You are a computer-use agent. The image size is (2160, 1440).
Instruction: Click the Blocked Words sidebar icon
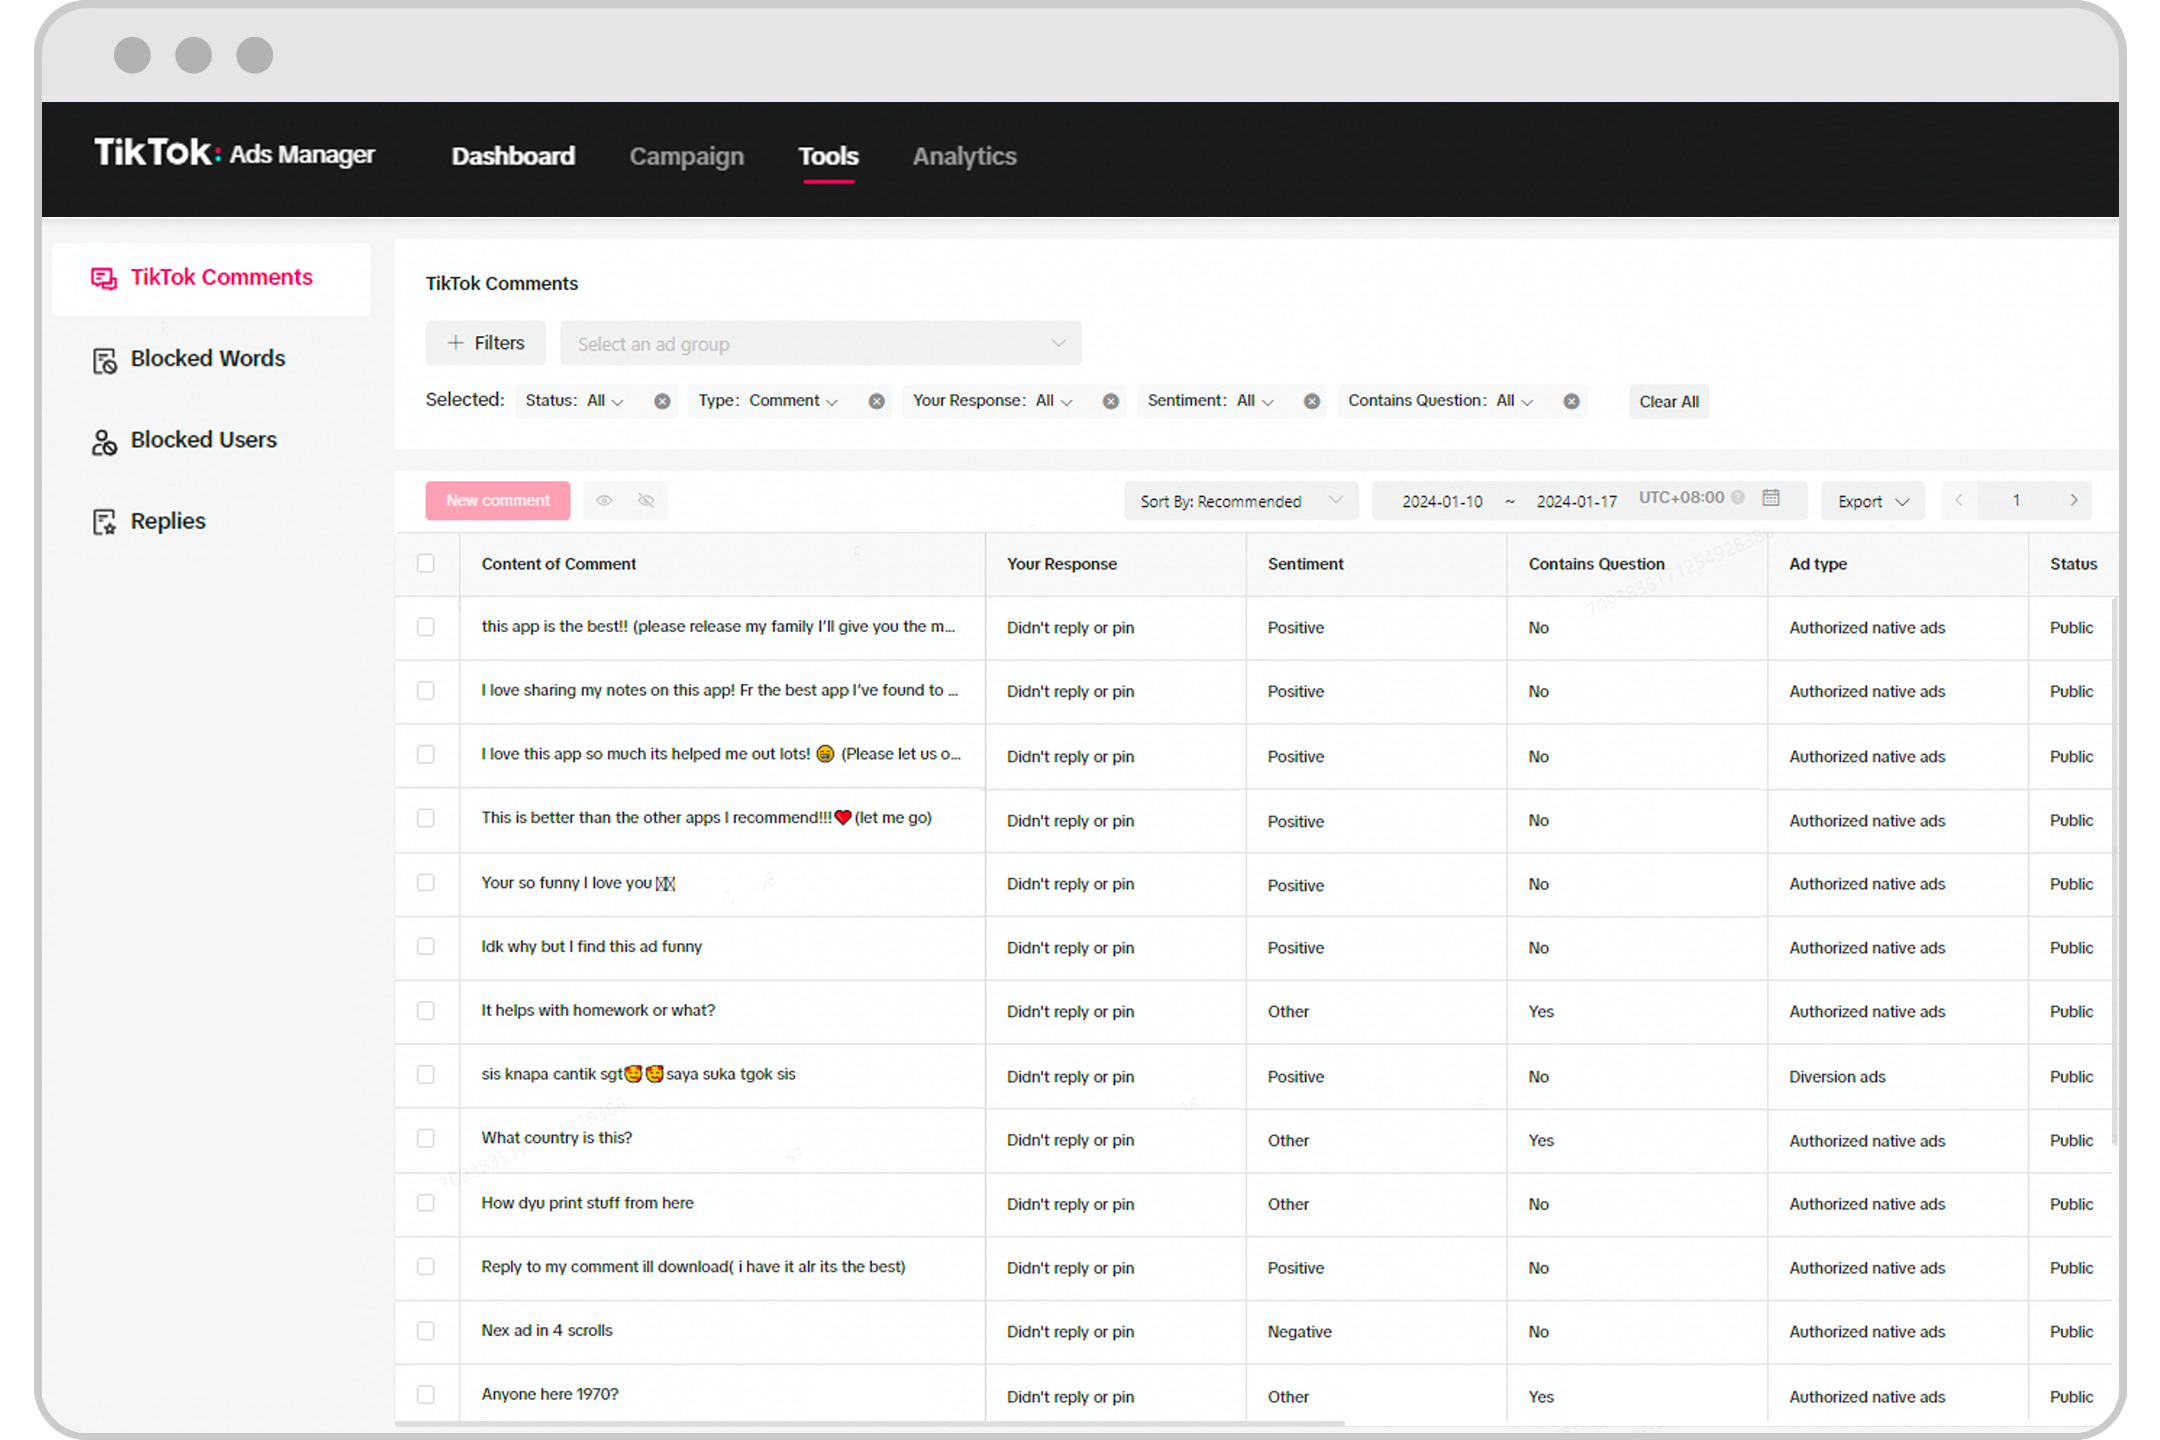click(104, 360)
